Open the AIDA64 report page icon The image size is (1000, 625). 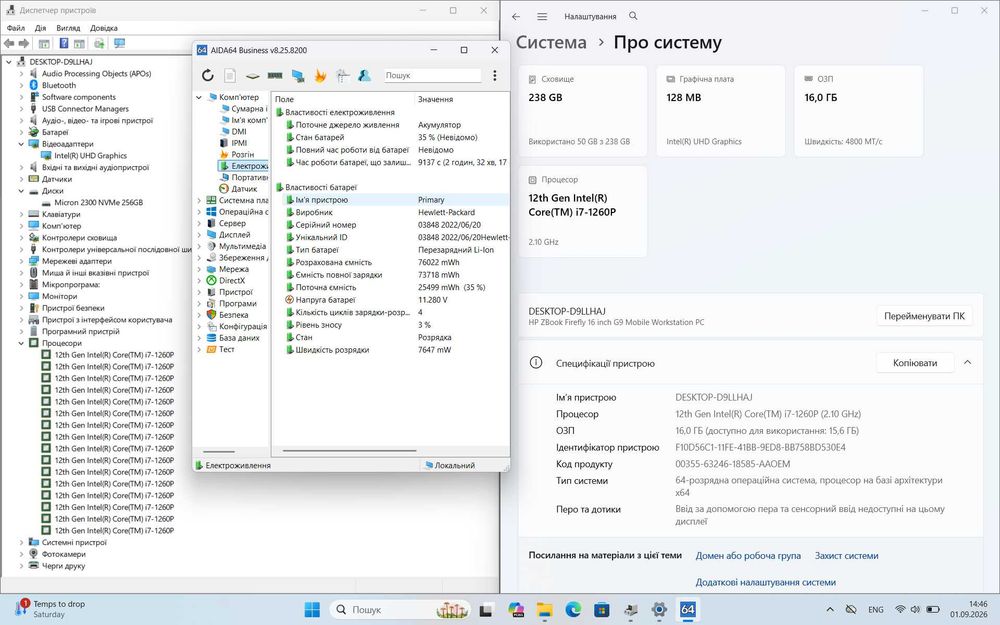[230, 75]
